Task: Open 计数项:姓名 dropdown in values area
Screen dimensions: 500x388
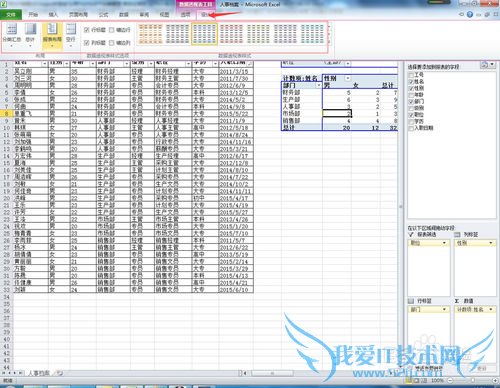Action: click(x=491, y=310)
